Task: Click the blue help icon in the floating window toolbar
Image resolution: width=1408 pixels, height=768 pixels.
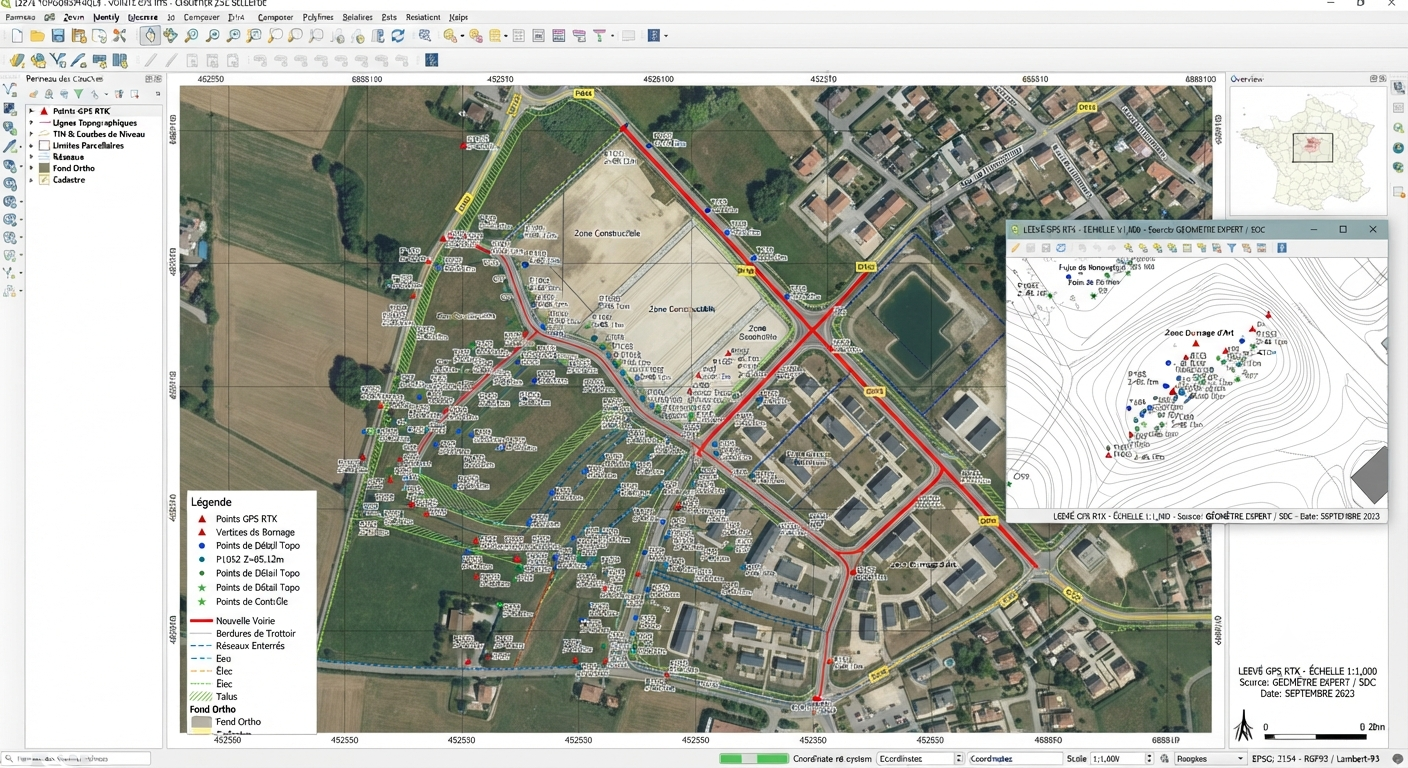Action: [1282, 248]
